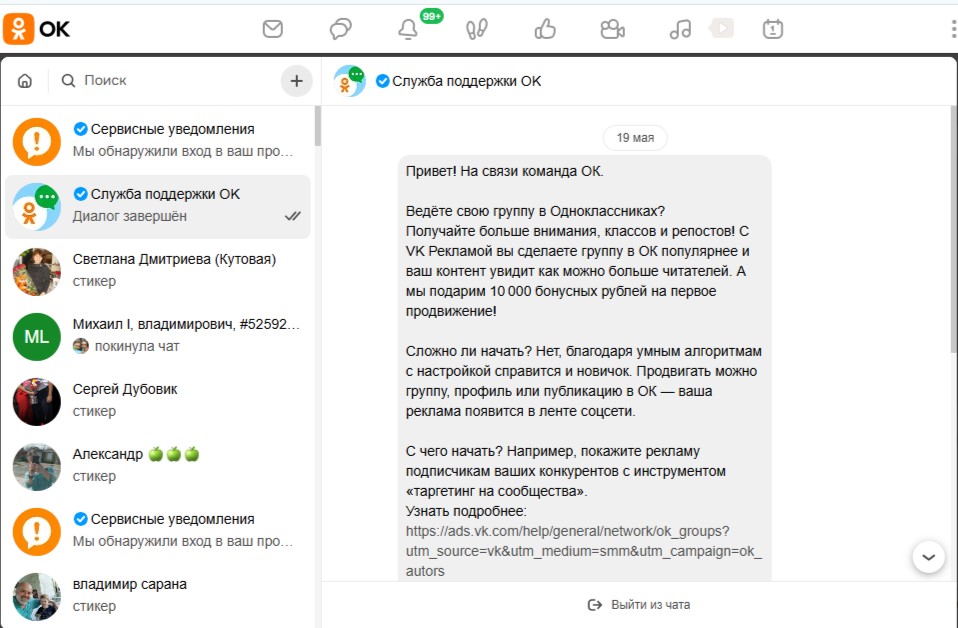Click the first orange exclamation notification avatar

pos(37,142)
